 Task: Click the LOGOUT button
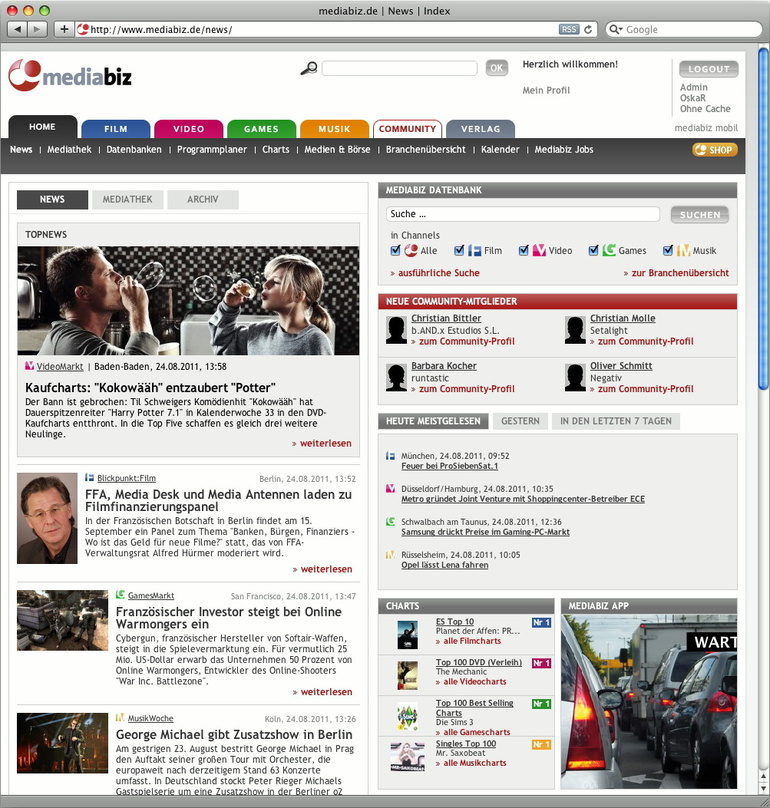coord(709,69)
